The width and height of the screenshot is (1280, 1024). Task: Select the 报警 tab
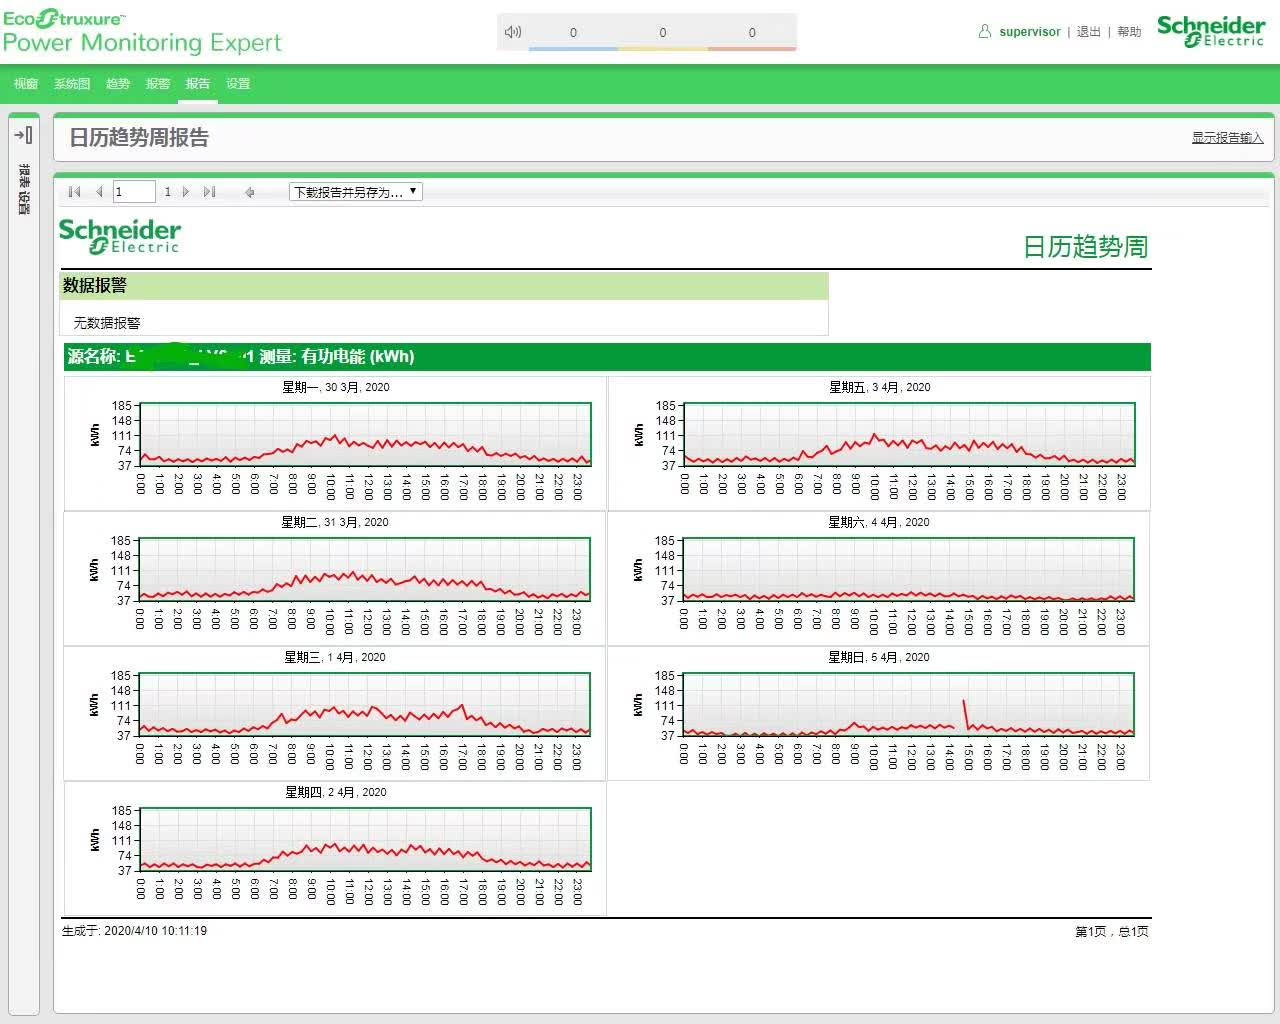(158, 84)
